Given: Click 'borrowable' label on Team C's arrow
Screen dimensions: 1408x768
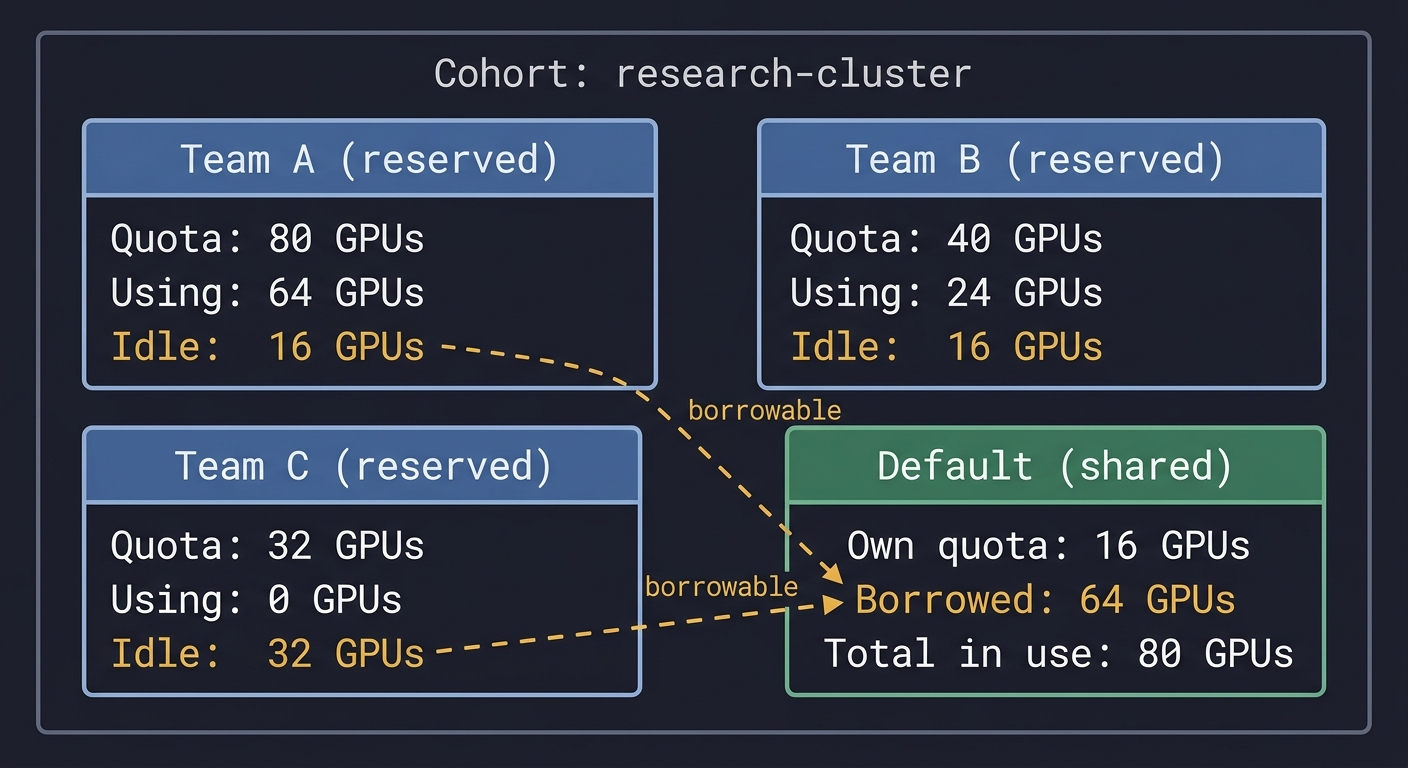Looking at the screenshot, I should pyautogui.click(x=721, y=587).
